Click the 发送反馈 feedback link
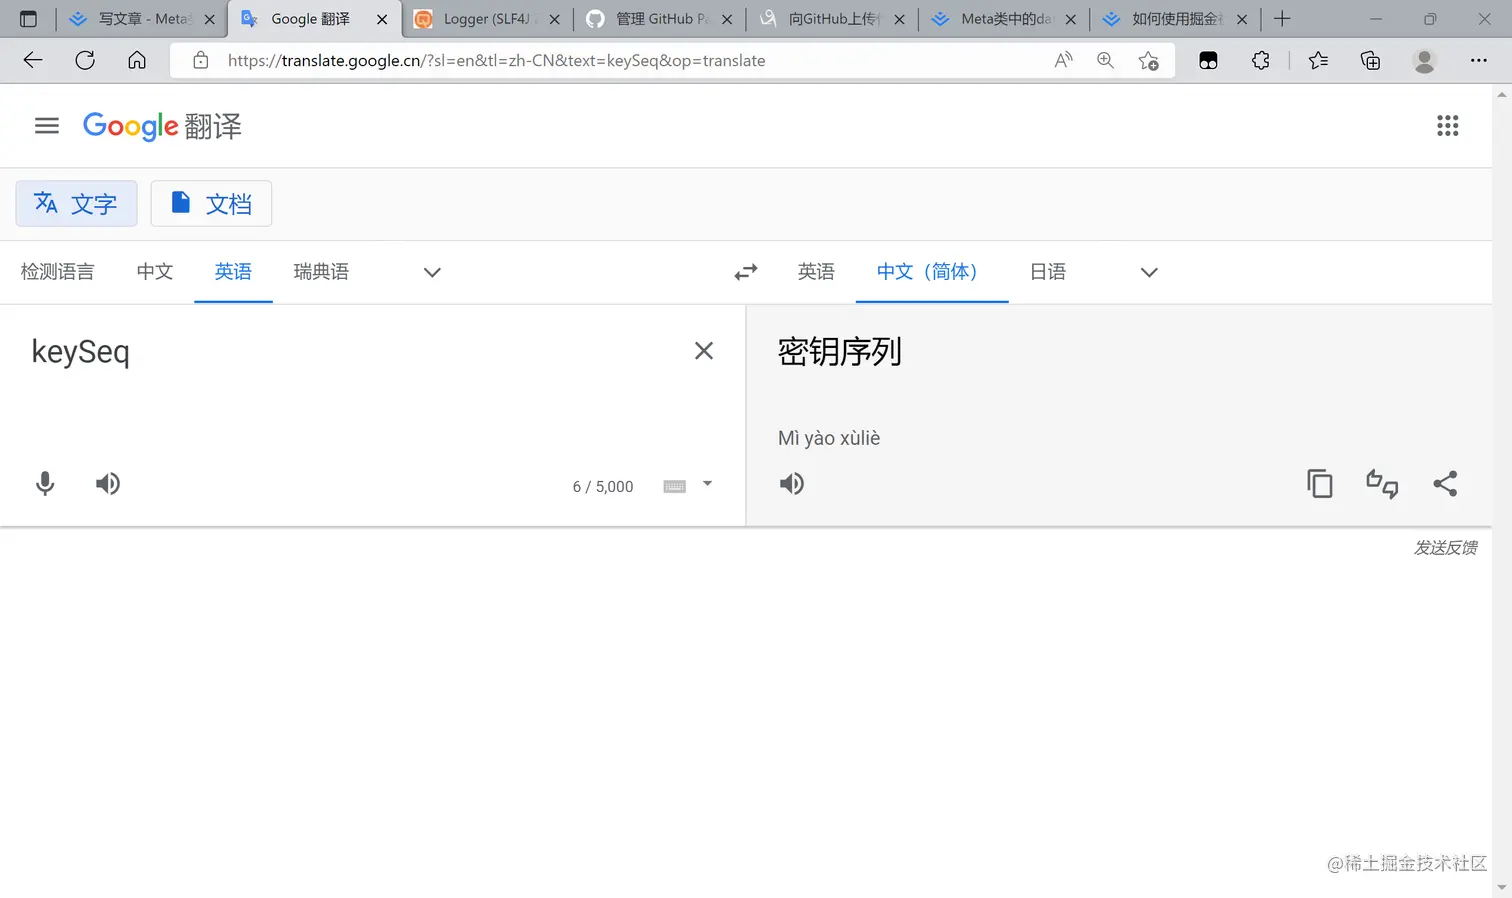 click(x=1445, y=547)
